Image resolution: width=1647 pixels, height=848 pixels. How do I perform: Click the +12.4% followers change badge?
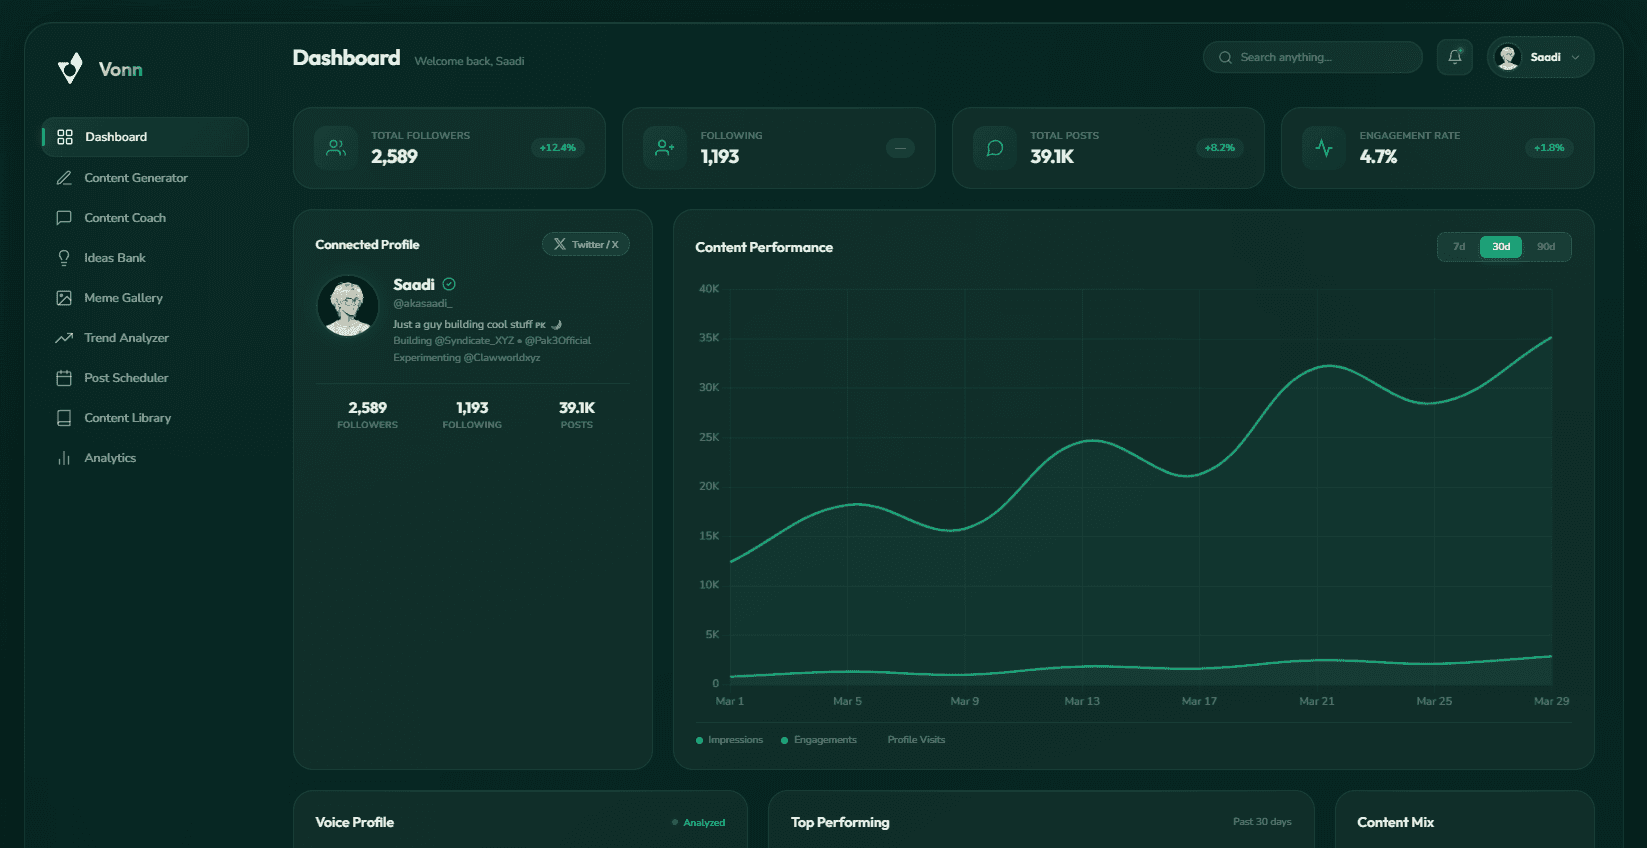(x=558, y=148)
